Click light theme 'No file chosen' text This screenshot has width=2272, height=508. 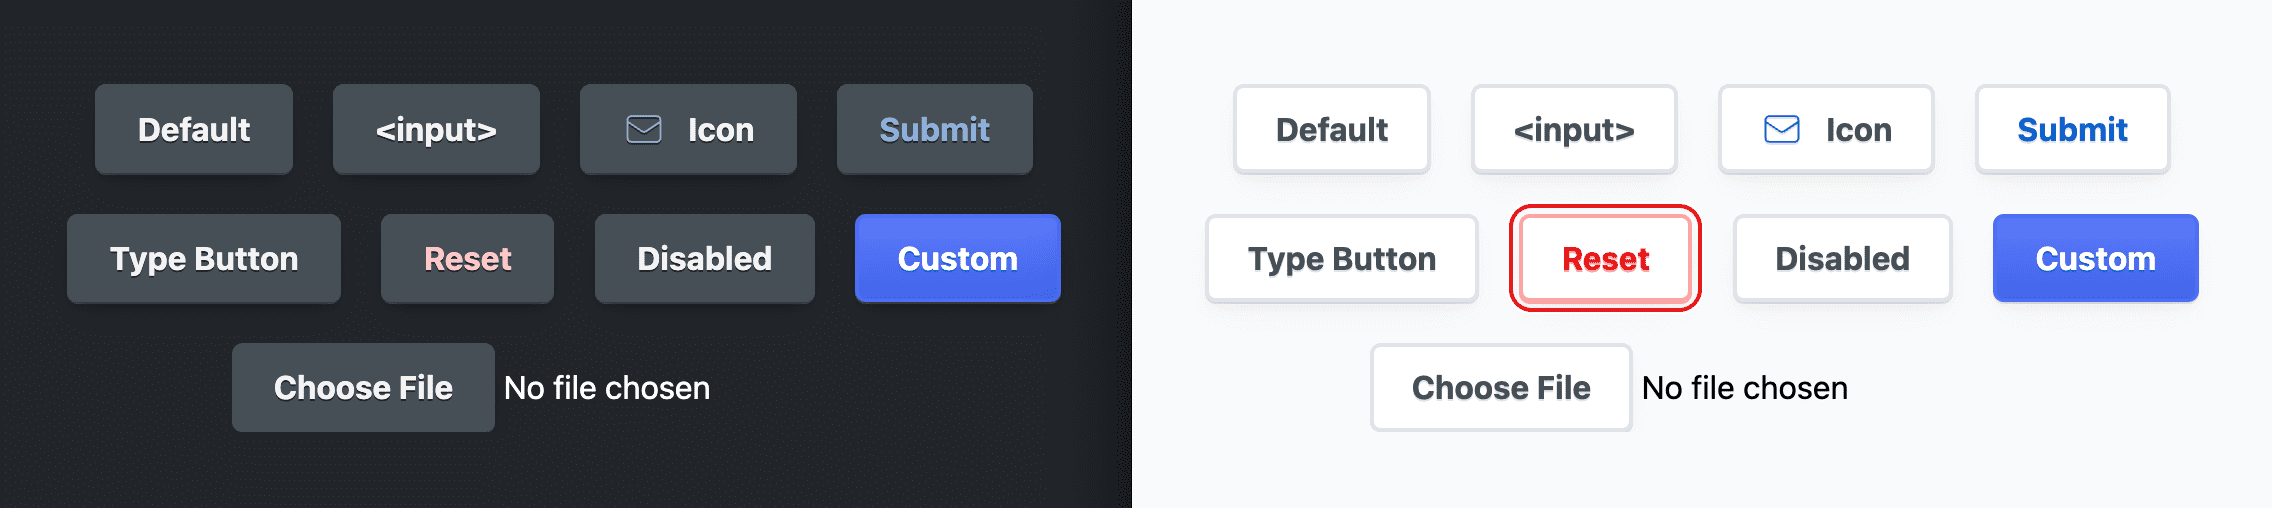tap(1745, 388)
